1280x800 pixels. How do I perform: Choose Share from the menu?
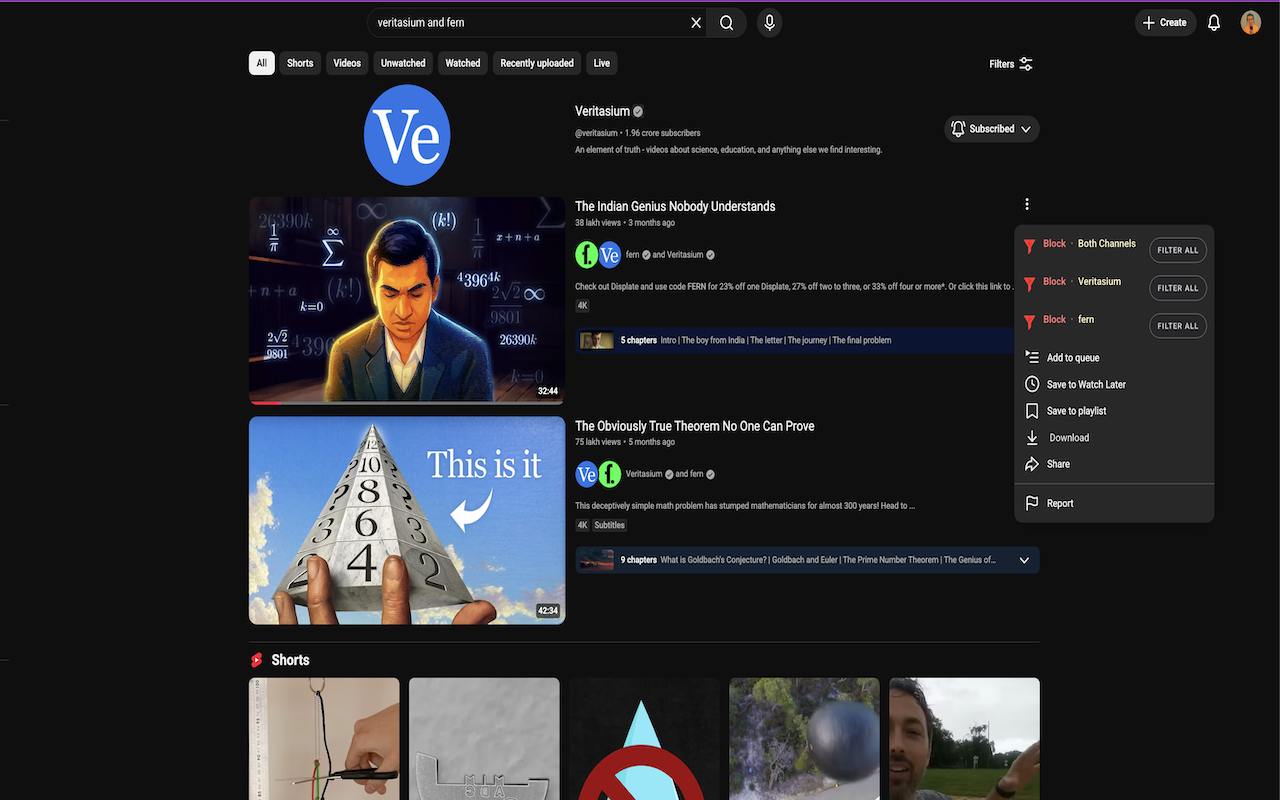1114,465
